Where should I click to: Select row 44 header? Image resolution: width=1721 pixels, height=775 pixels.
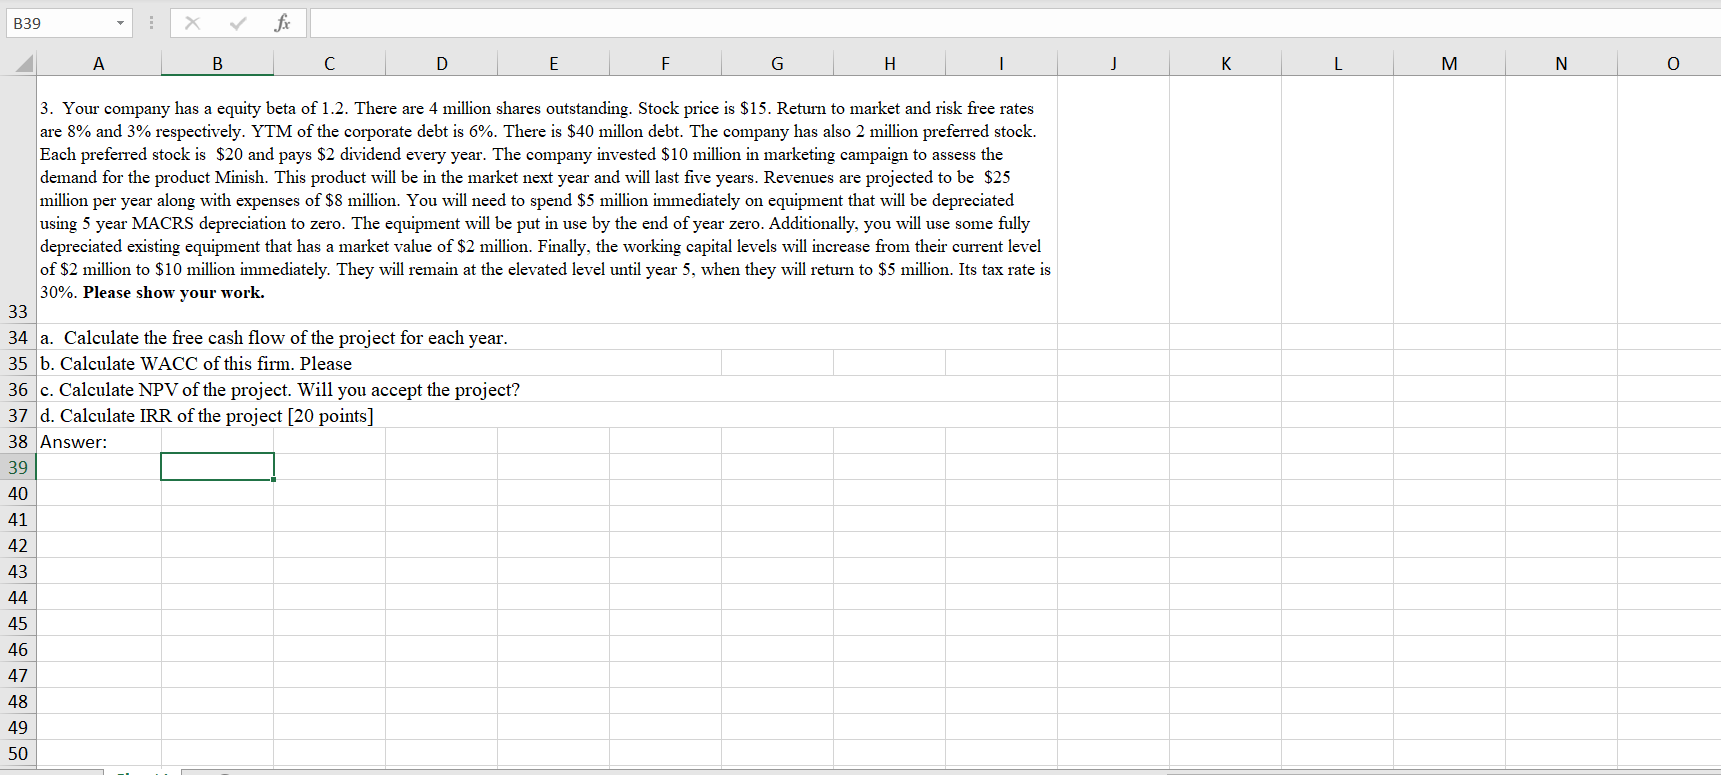(18, 597)
